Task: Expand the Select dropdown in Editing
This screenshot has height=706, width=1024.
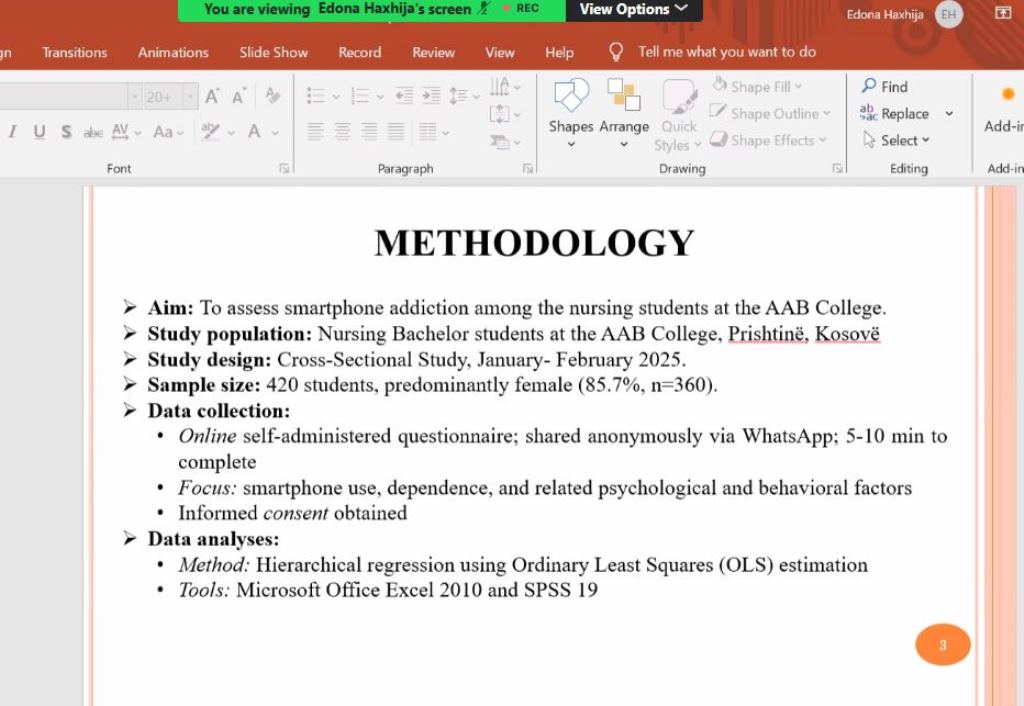Action: click(925, 141)
